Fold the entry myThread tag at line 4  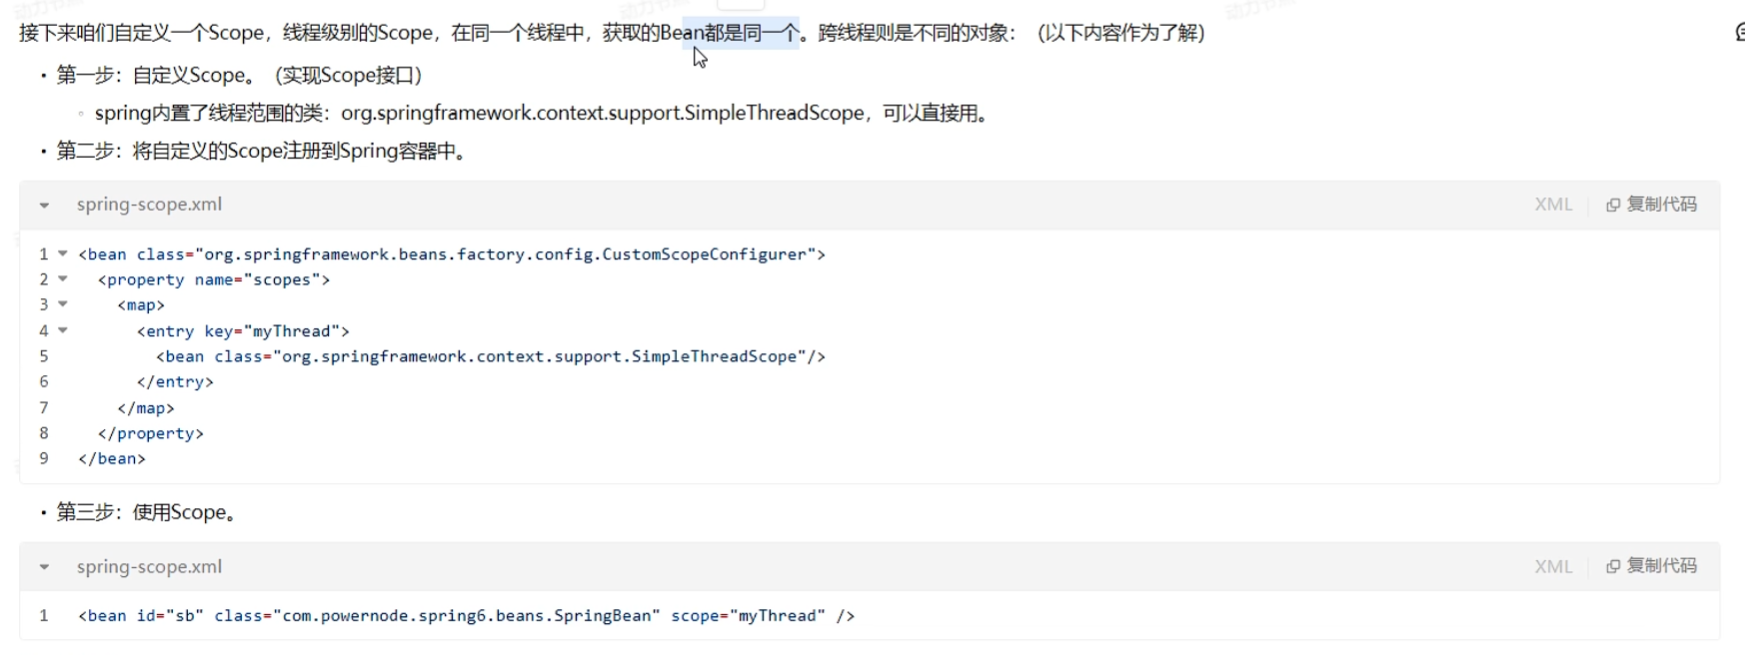point(63,330)
